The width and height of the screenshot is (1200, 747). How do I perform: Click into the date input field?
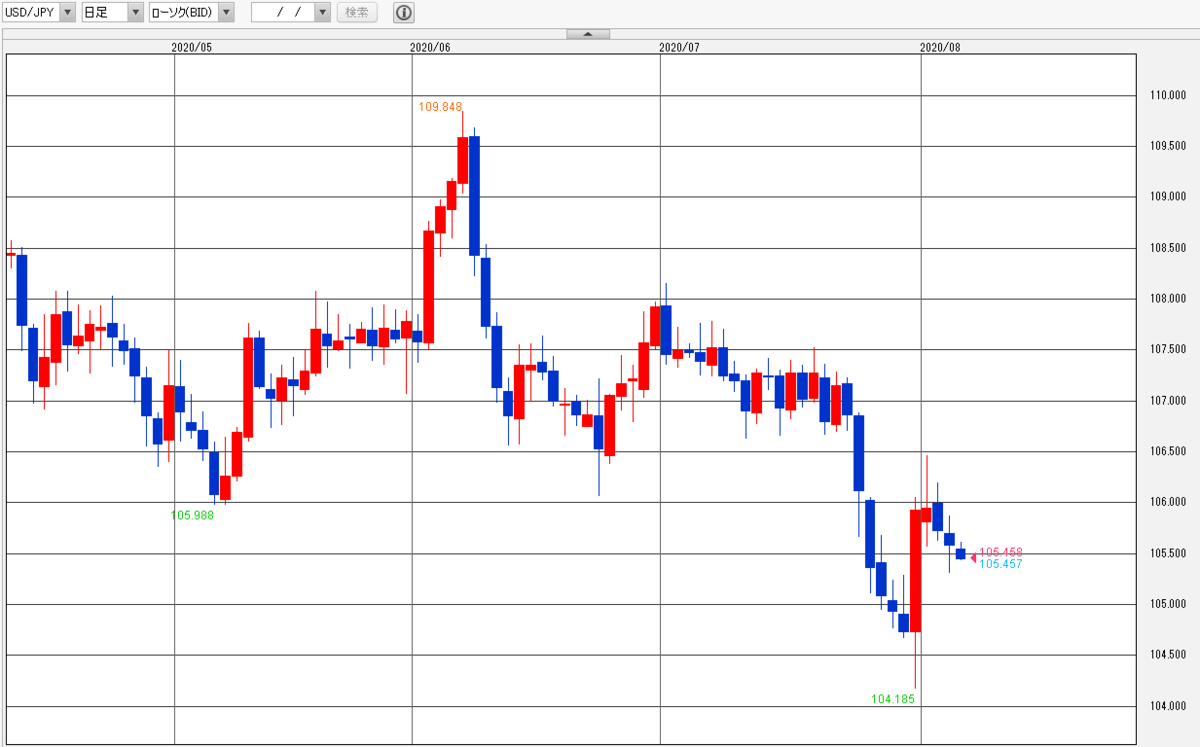click(283, 12)
